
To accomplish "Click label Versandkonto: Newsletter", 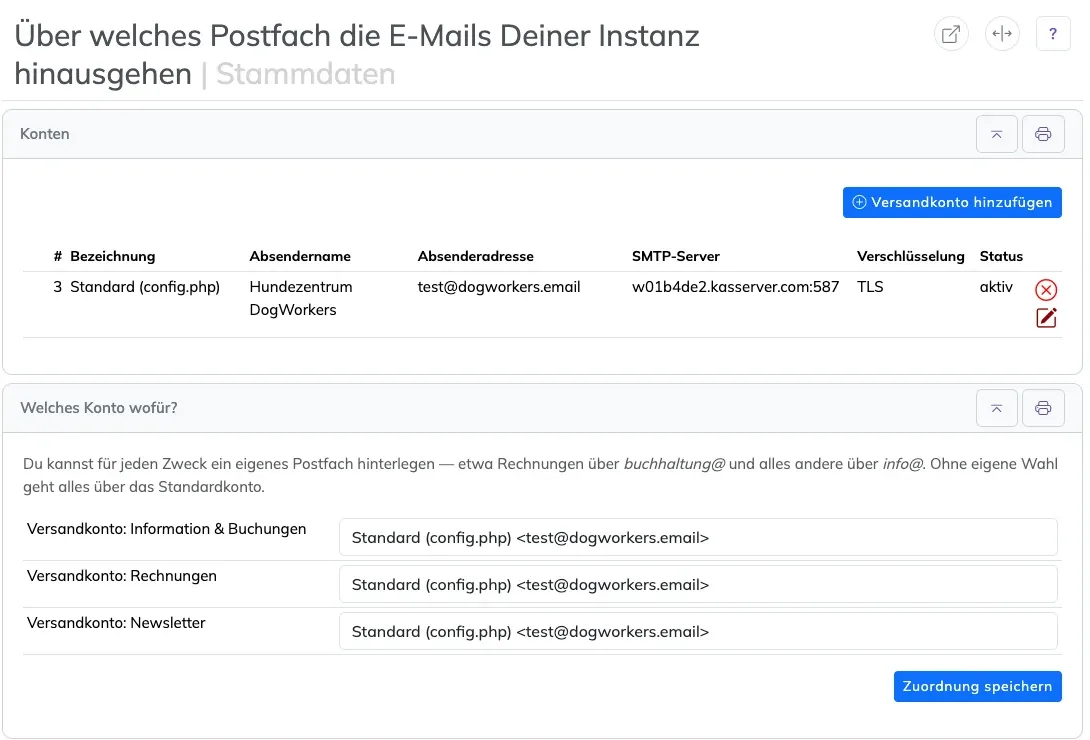I will (116, 623).
